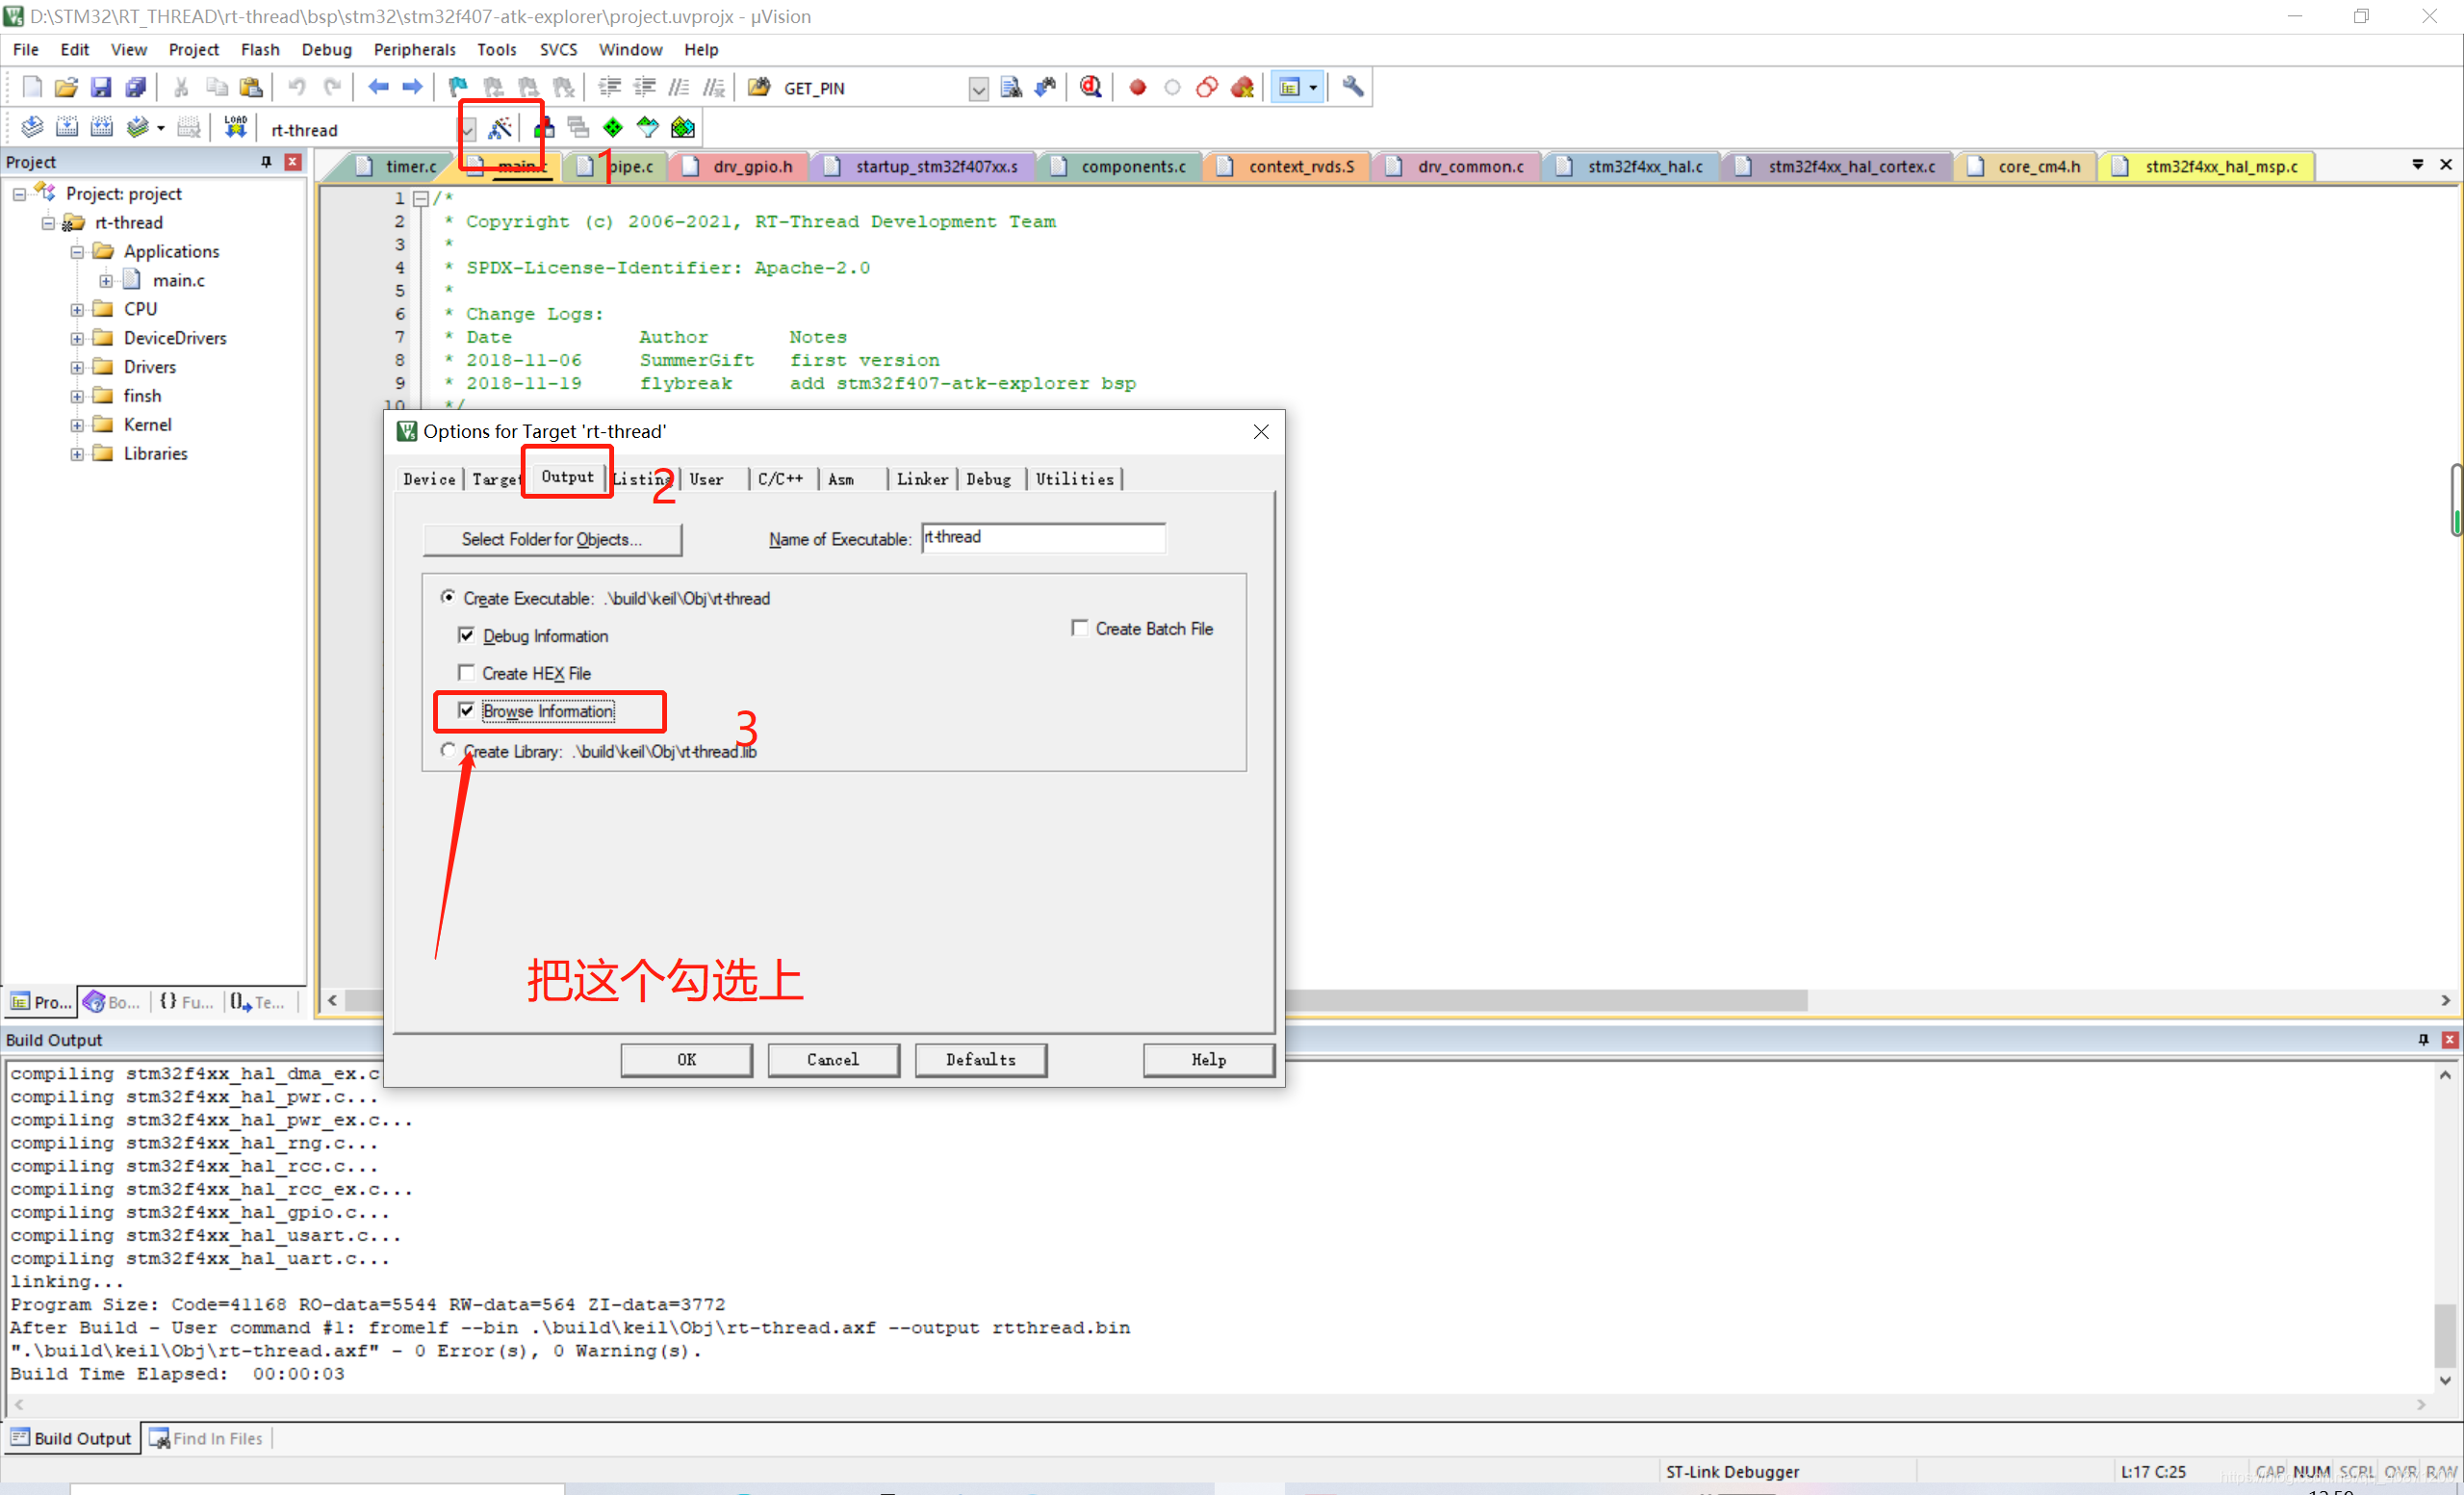Create a new file via toolbar

pos(32,87)
